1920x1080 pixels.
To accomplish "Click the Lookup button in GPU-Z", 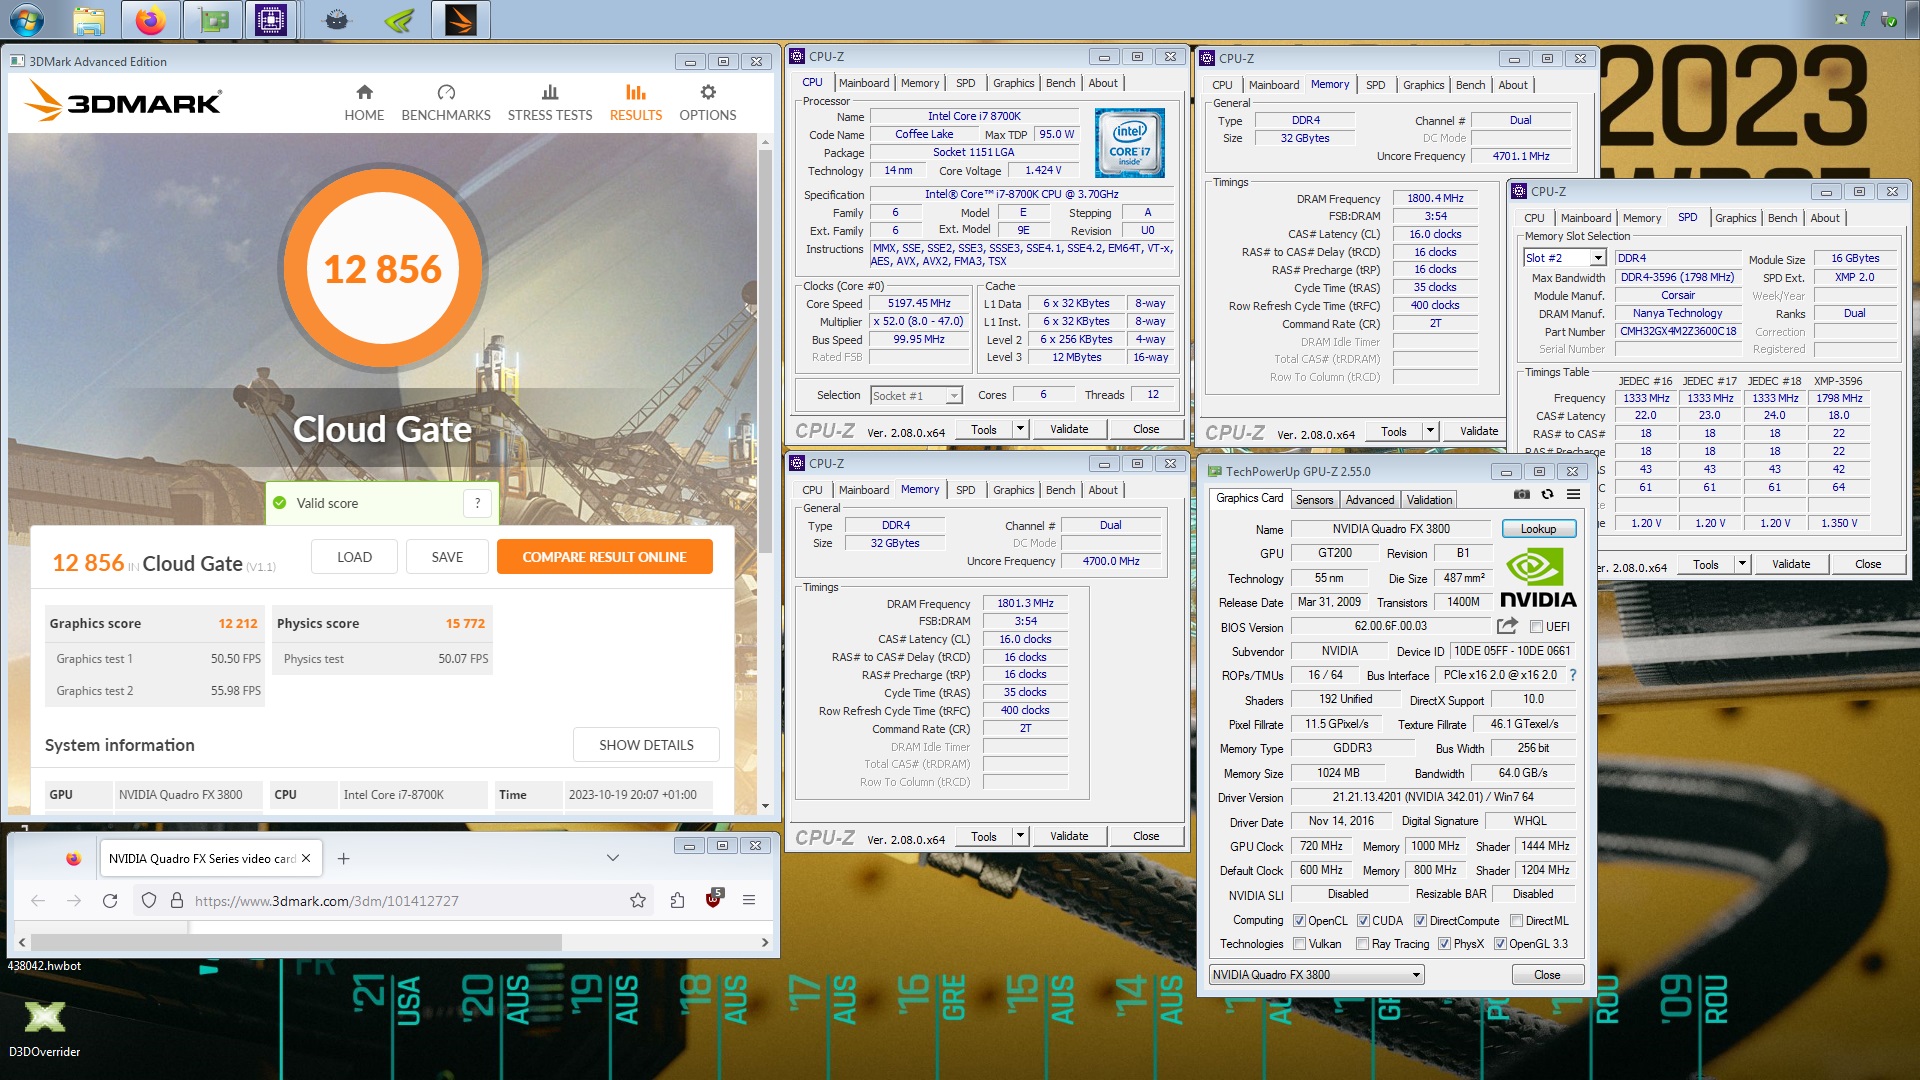I will pyautogui.click(x=1538, y=529).
